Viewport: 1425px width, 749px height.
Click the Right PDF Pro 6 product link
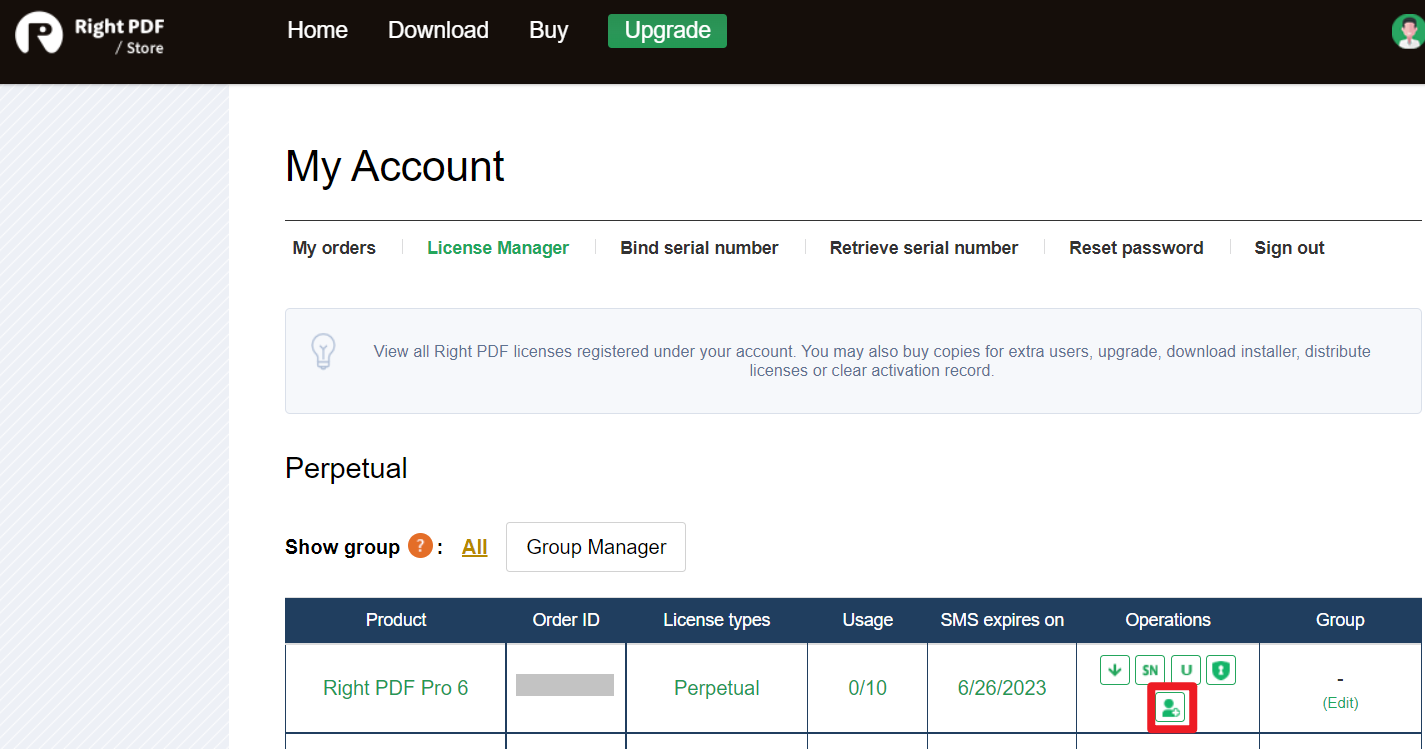coord(396,688)
